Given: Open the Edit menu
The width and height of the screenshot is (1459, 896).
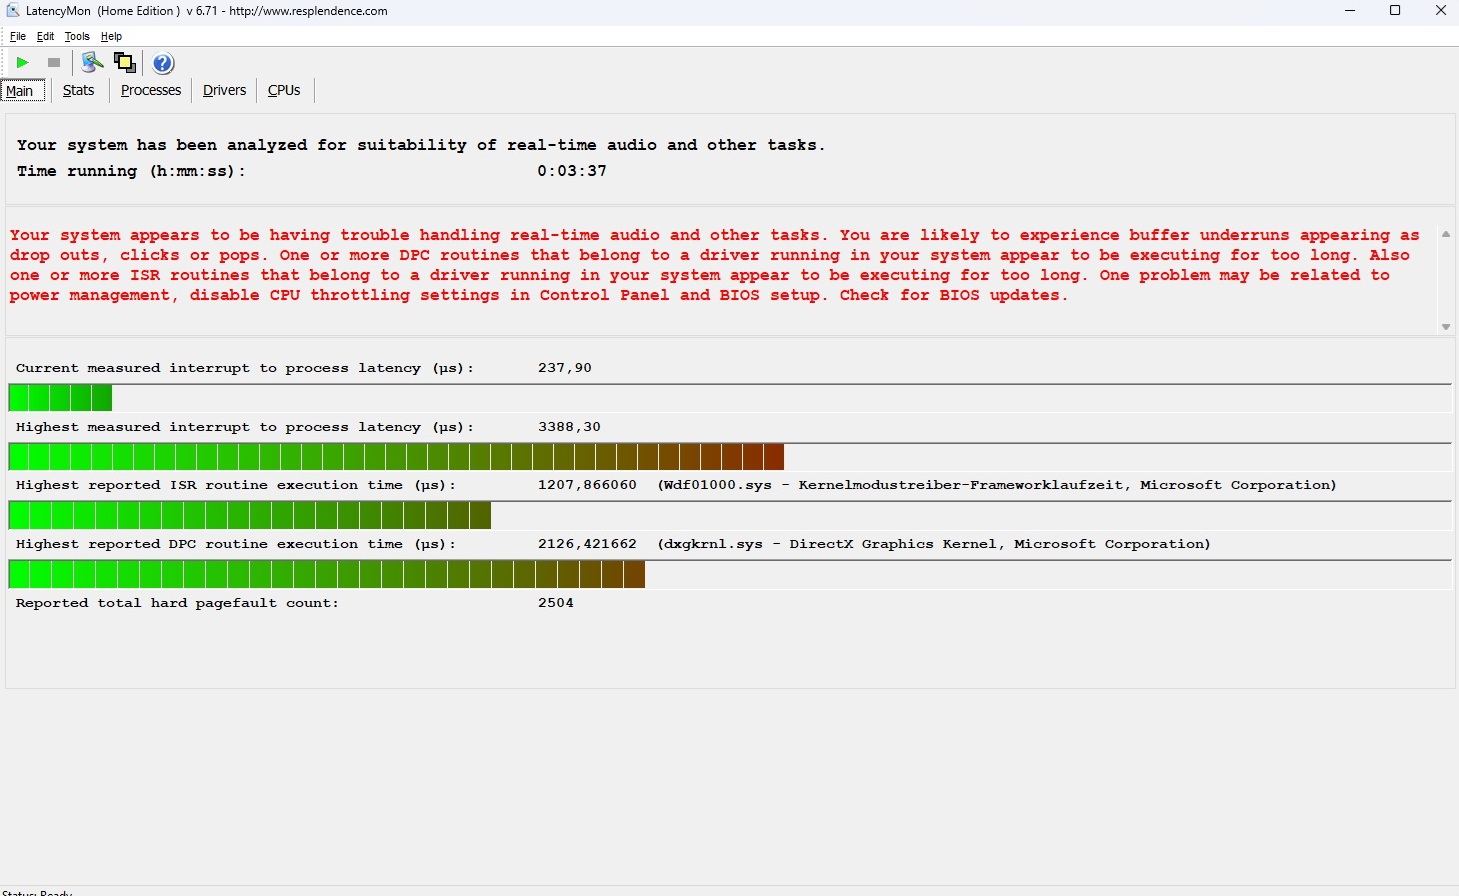Looking at the screenshot, I should (46, 36).
